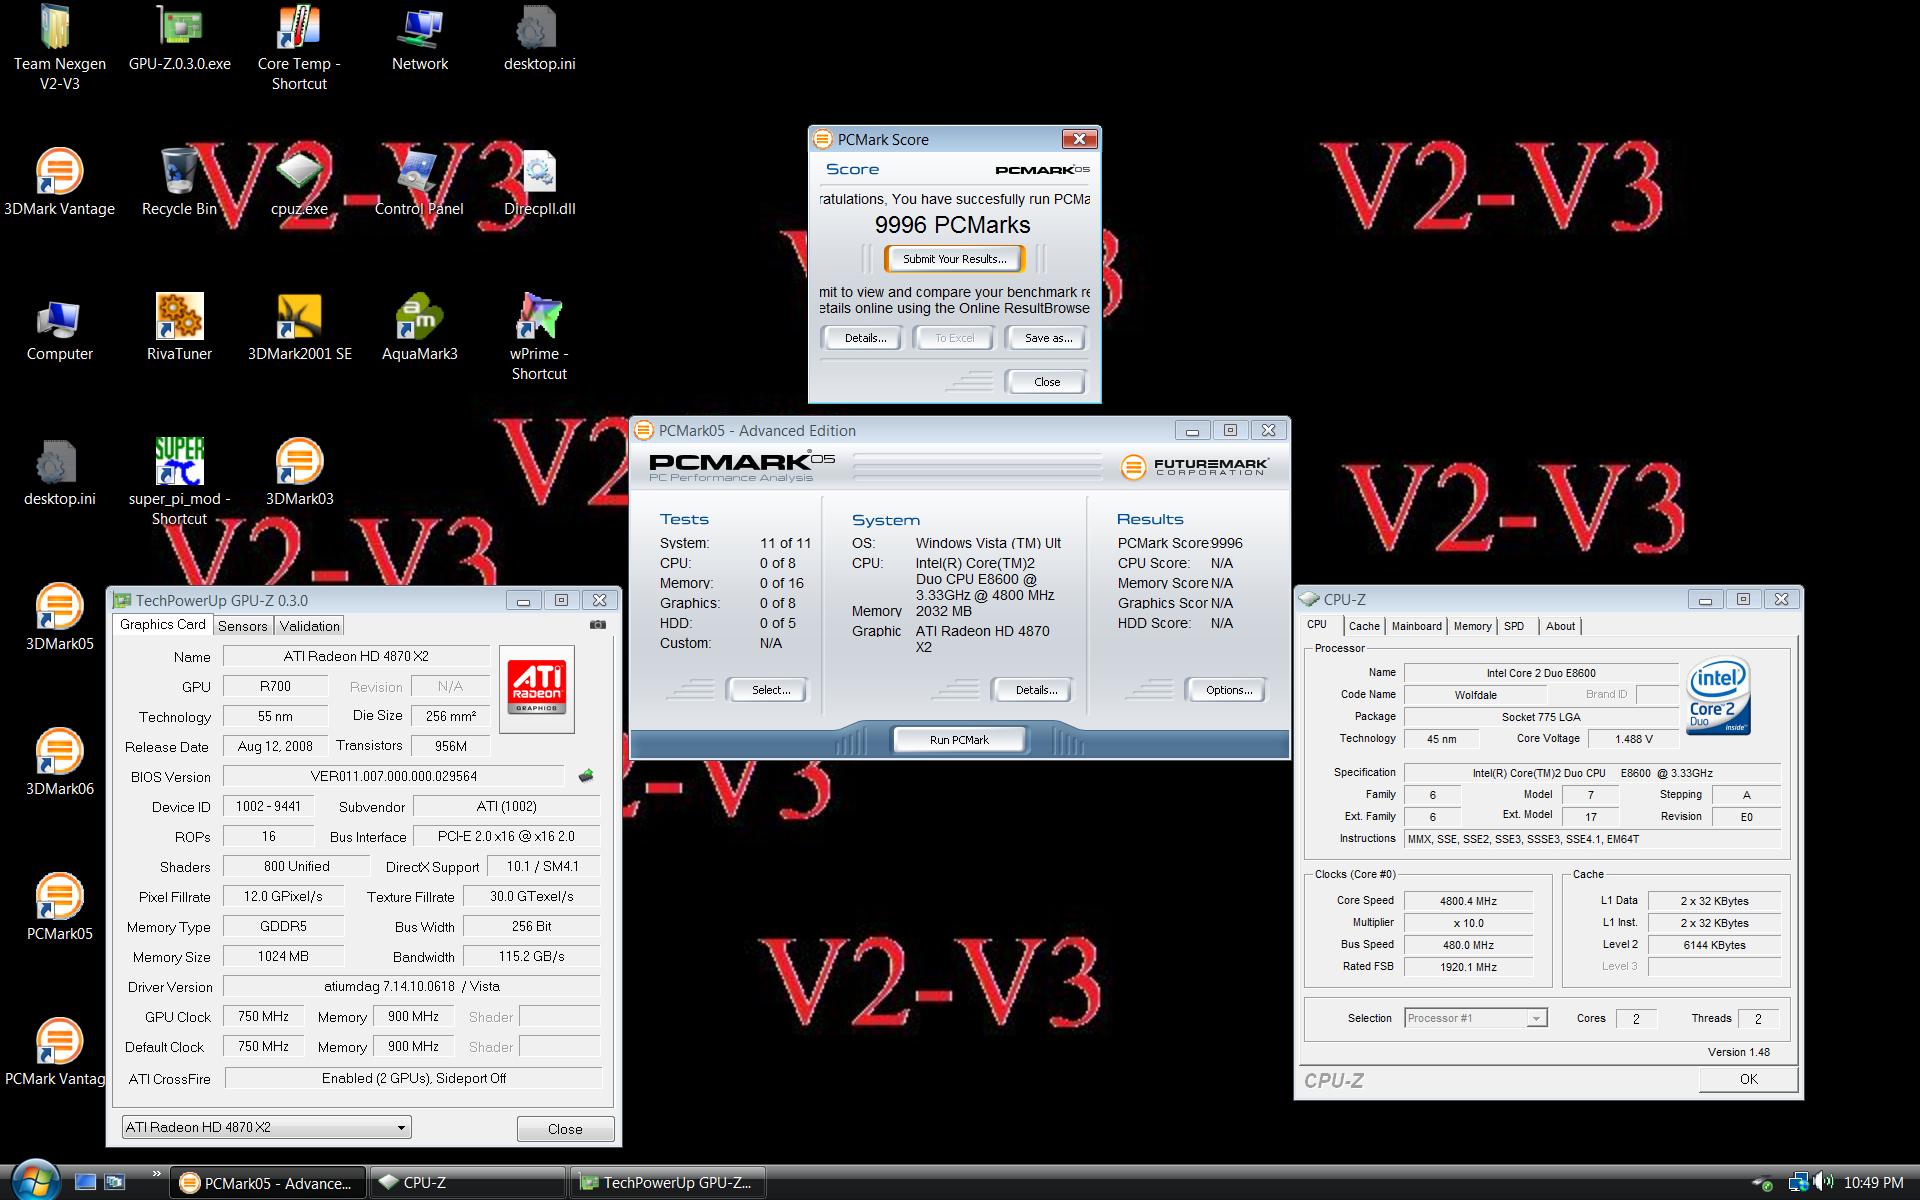Click Options button under Results
1920x1200 pixels.
(1228, 690)
